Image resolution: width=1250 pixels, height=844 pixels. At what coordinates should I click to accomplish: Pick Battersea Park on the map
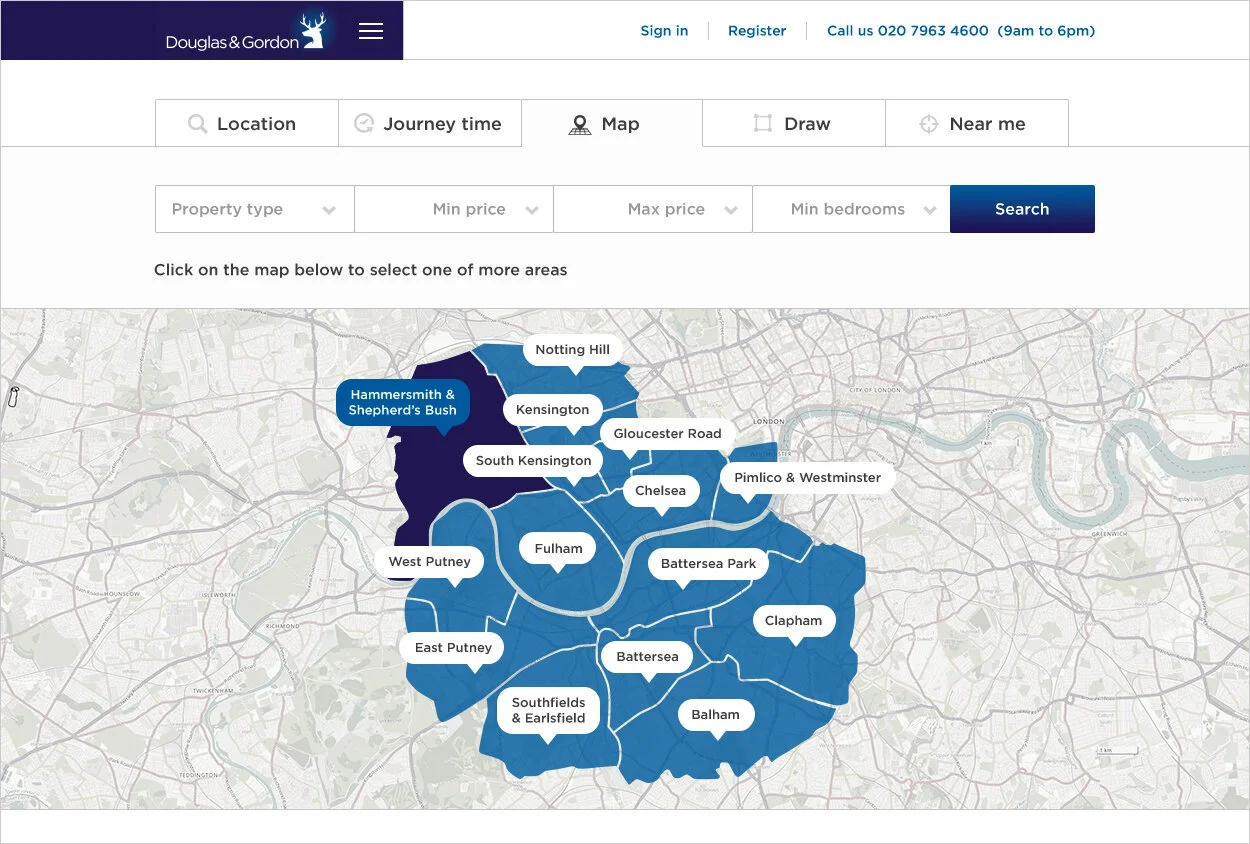[x=708, y=564]
